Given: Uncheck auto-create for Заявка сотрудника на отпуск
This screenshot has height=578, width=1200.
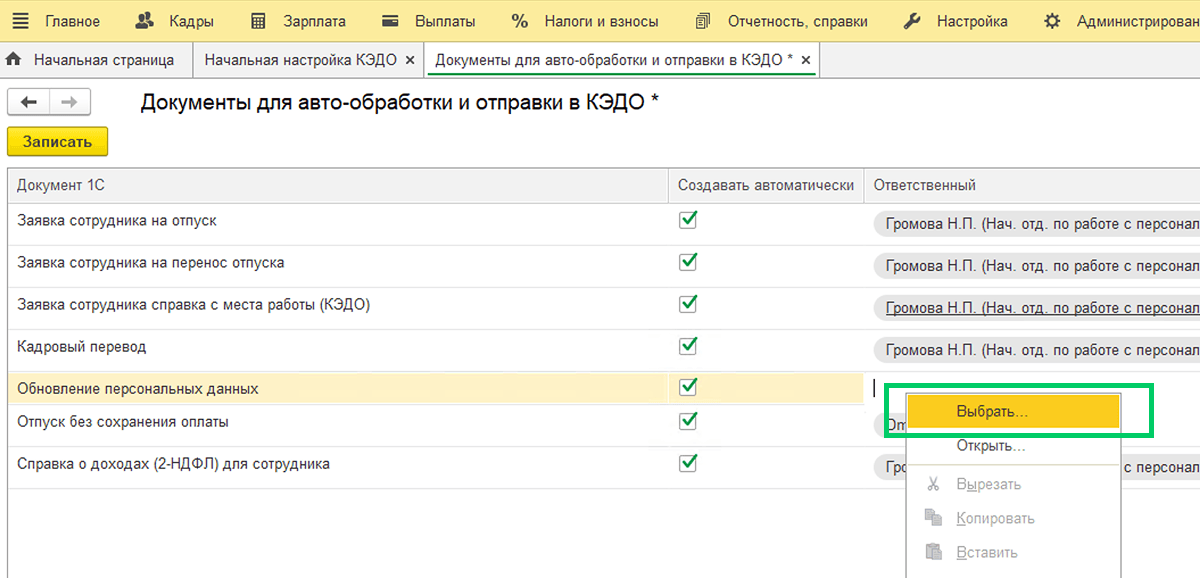Looking at the screenshot, I should coord(688,219).
